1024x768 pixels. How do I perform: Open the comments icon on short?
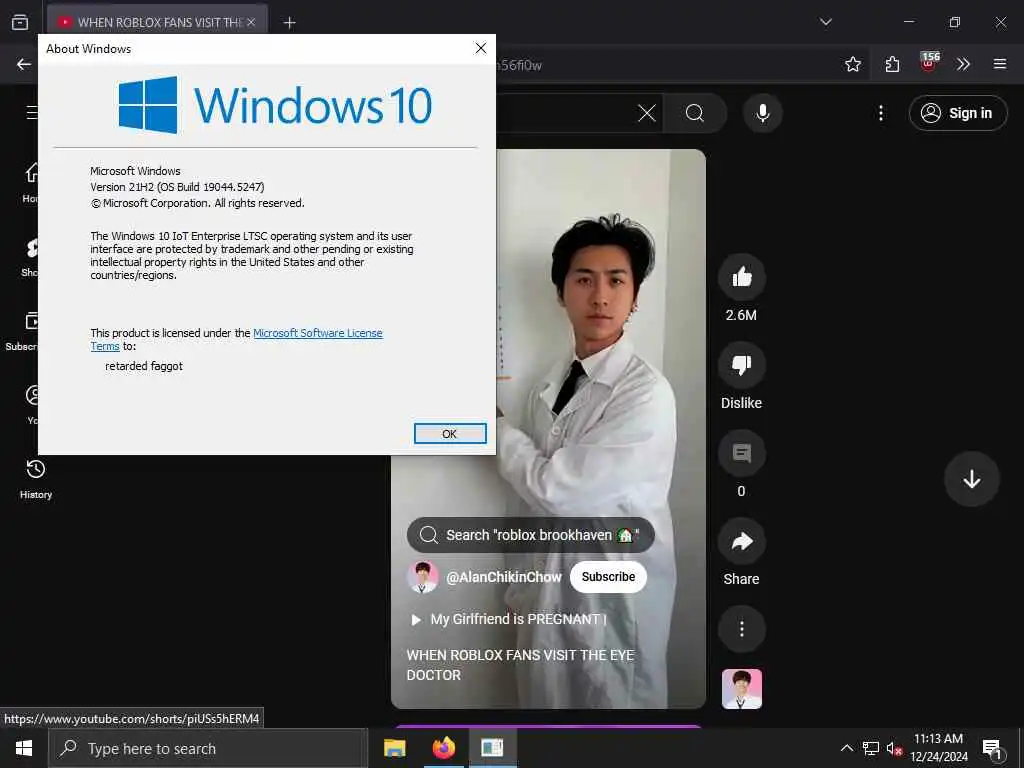click(x=741, y=453)
